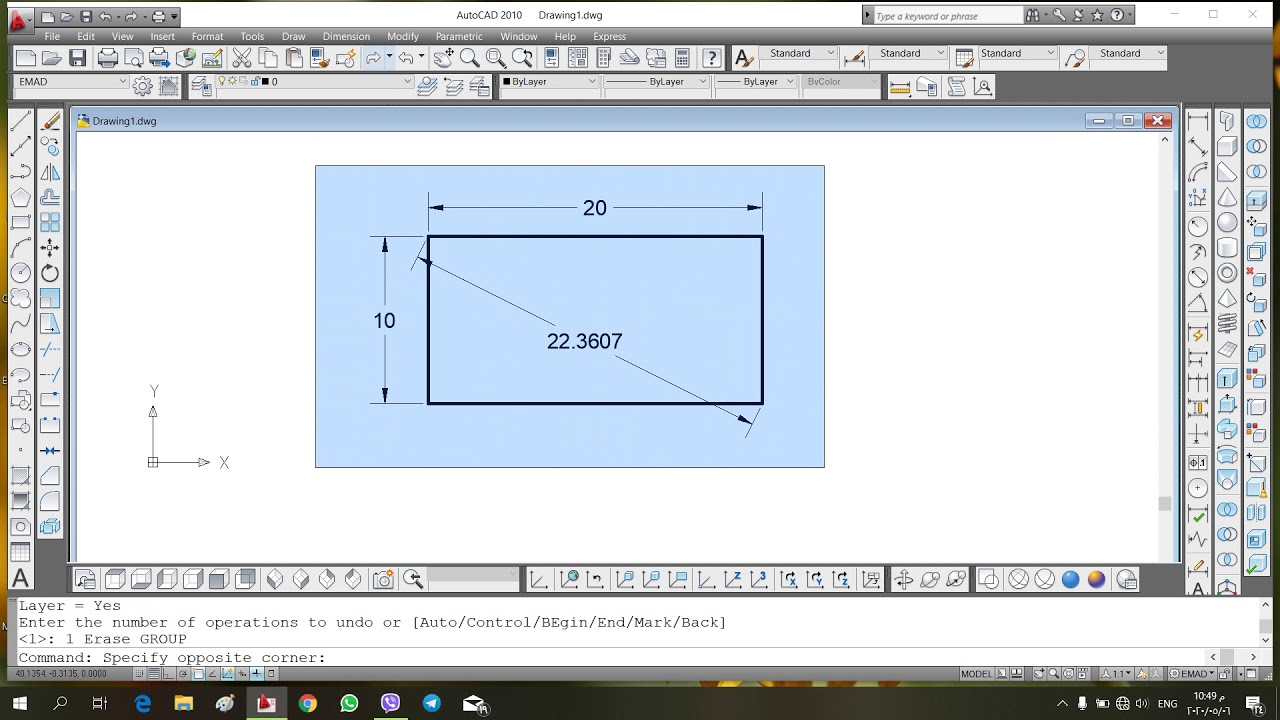Screen dimensions: 1280x720
Task: Open the lineweight ByLayer dropdown
Action: [756, 82]
